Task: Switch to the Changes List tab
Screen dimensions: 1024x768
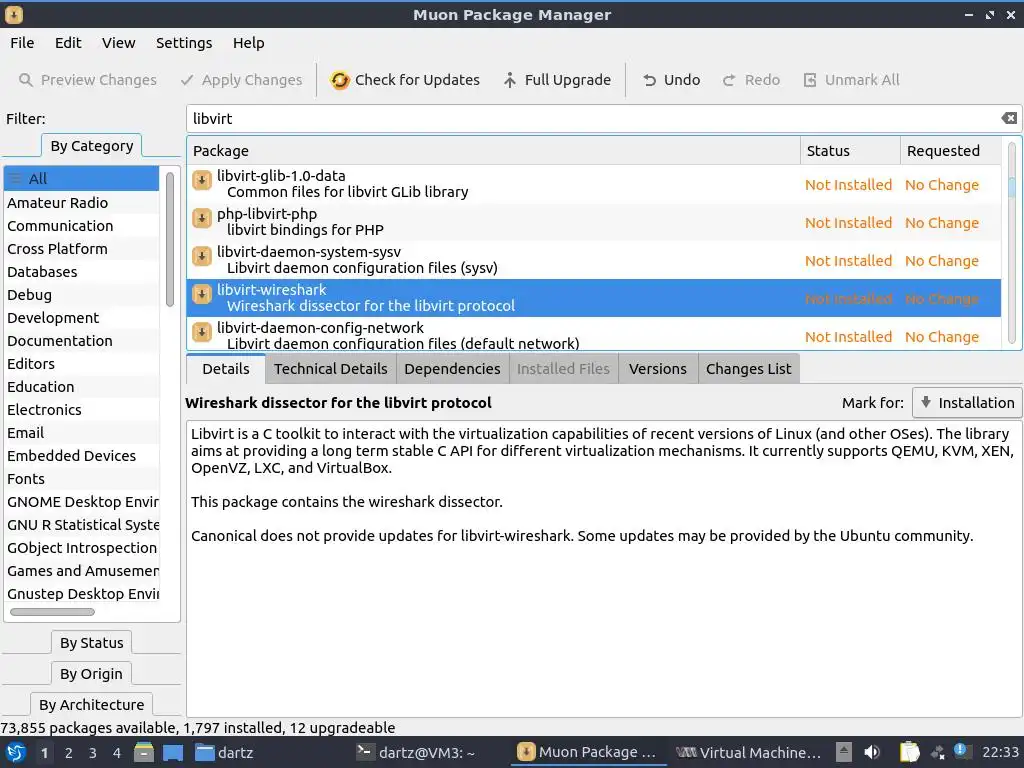Action: [x=748, y=369]
